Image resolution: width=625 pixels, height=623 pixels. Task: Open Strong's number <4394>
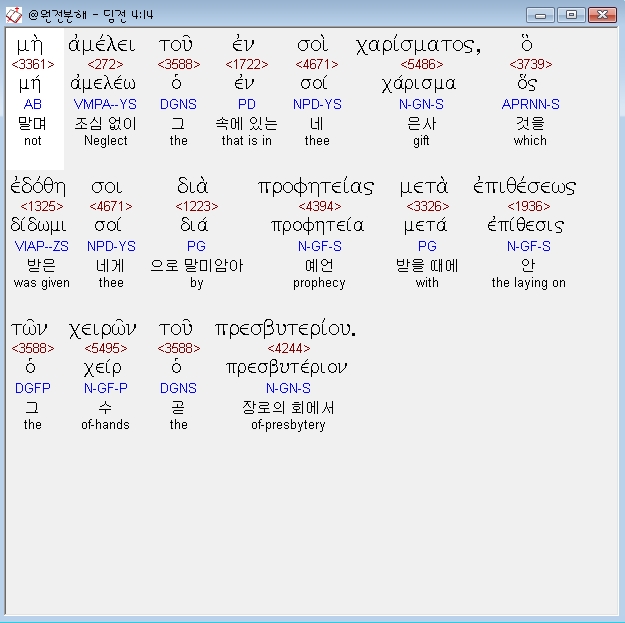coord(320,206)
